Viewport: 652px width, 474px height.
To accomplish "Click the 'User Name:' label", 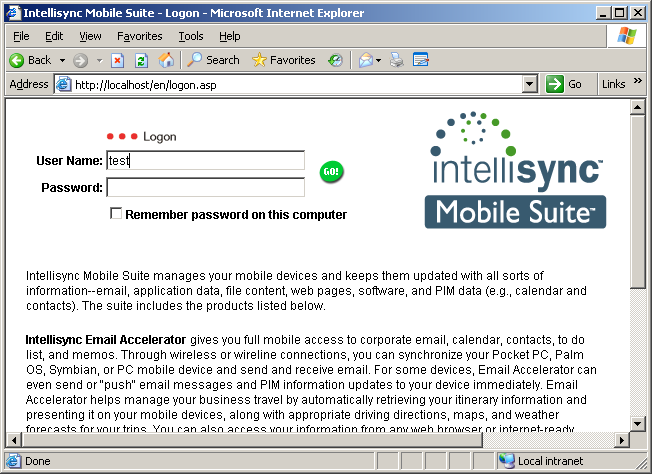I will tap(69, 160).
